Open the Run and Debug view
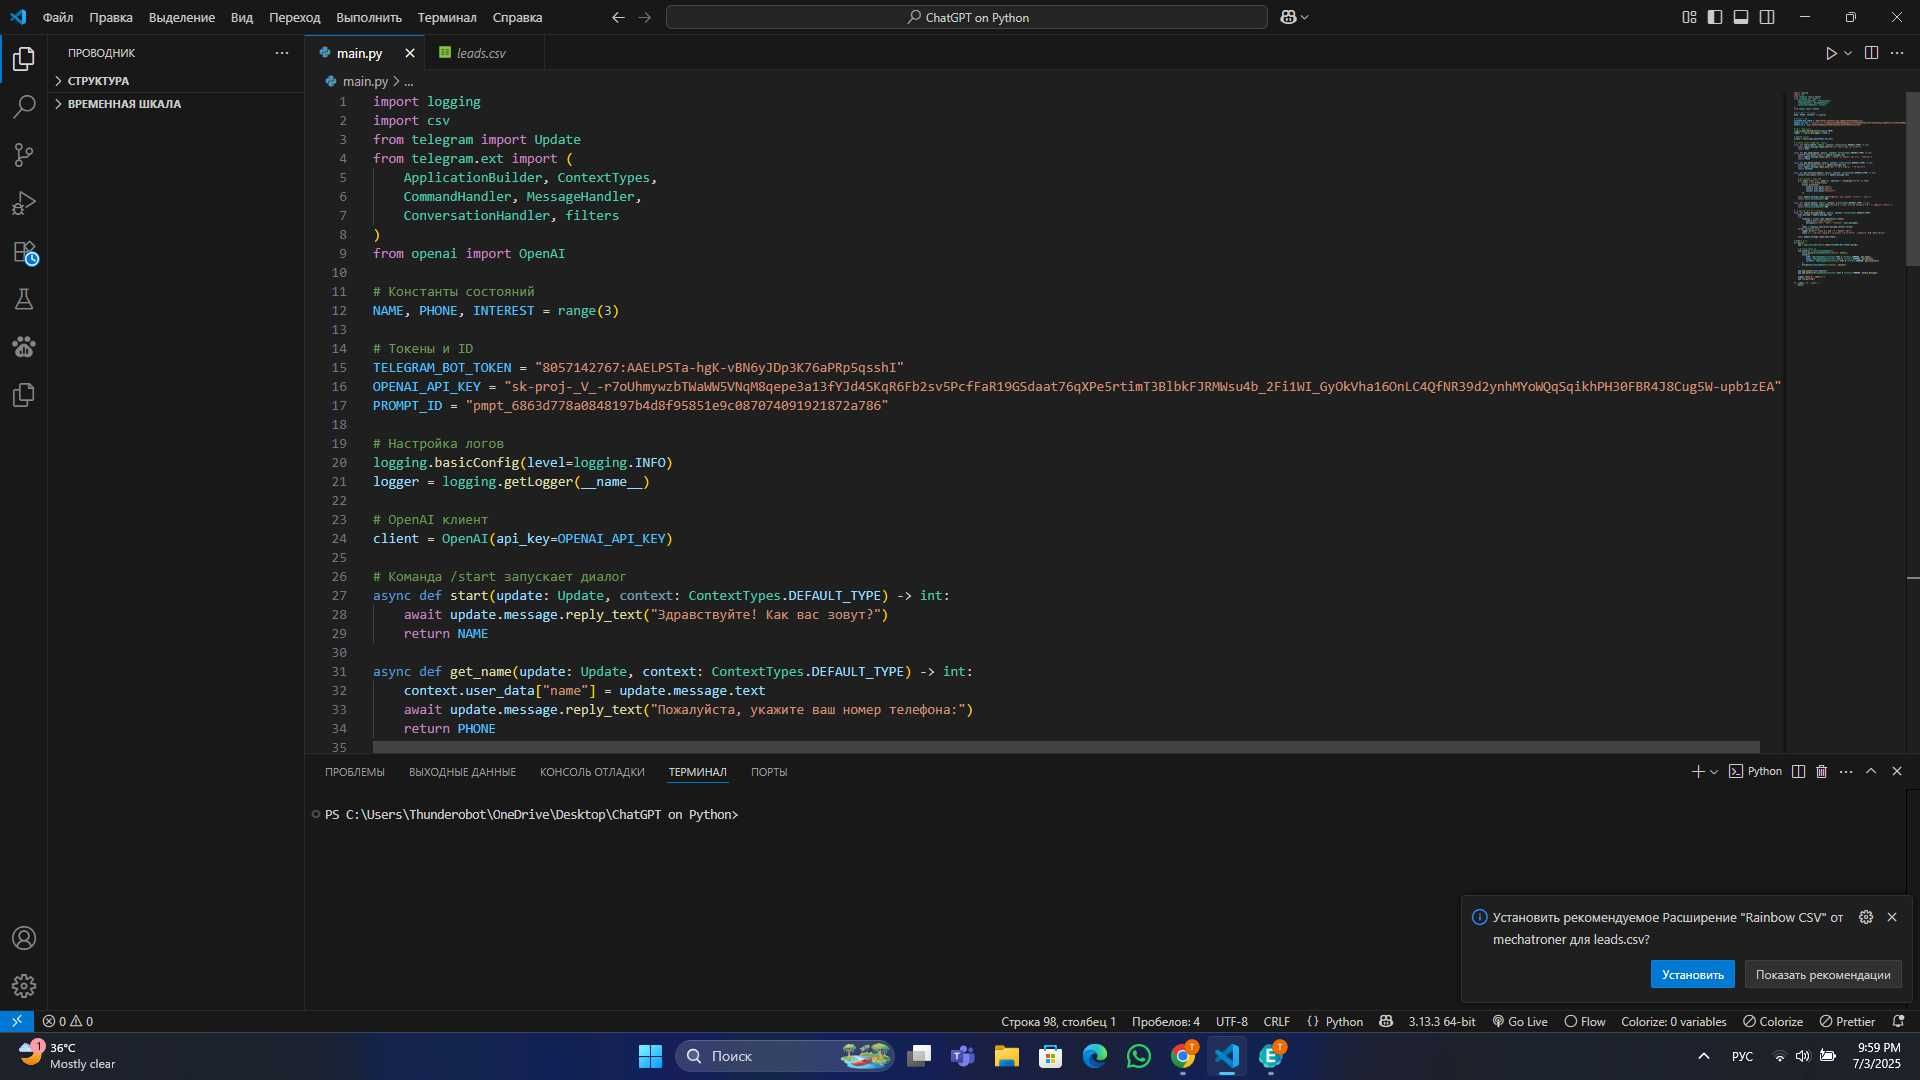This screenshot has width=1920, height=1080. tap(24, 203)
